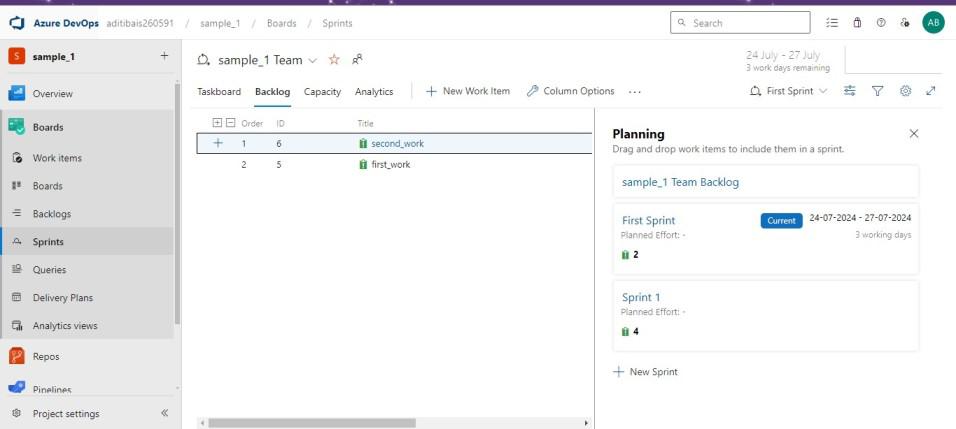Collapse all backlog rows with minus box
Screen dimensions: 956x429
(x=230, y=123)
